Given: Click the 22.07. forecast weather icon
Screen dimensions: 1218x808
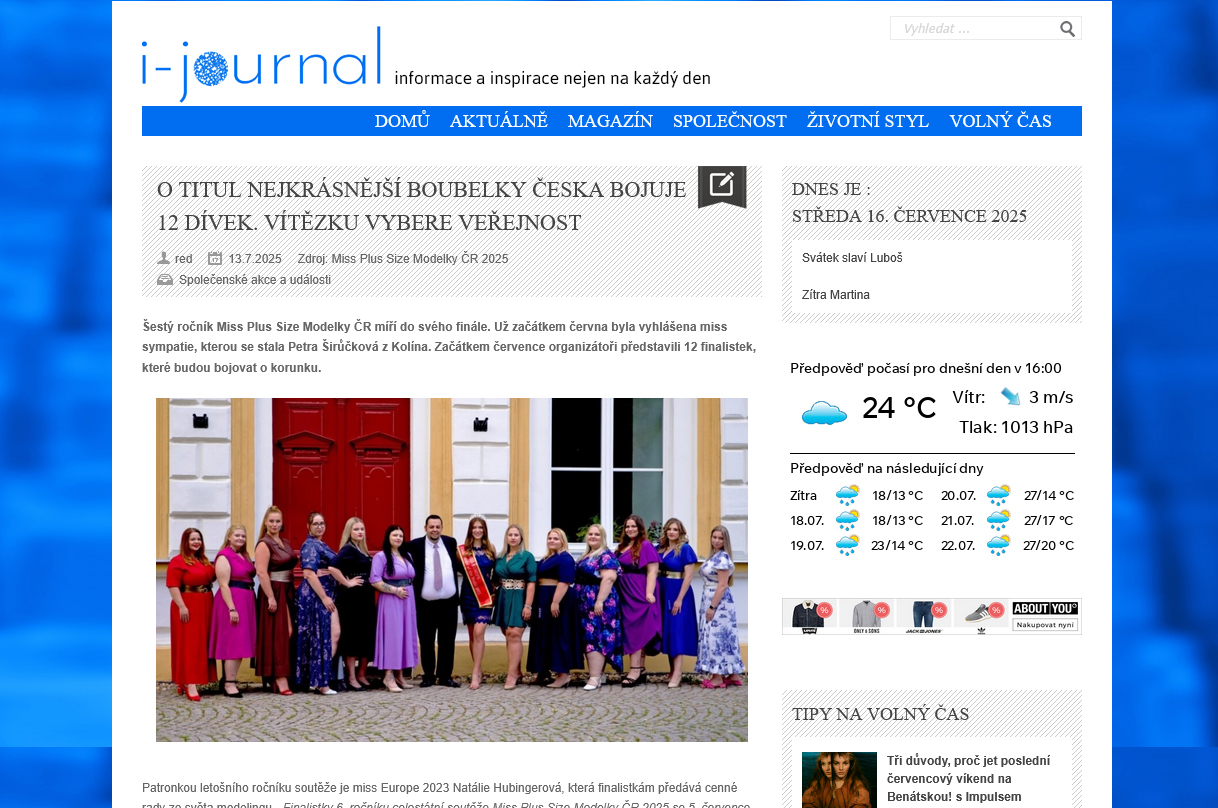Looking at the screenshot, I should (998, 545).
